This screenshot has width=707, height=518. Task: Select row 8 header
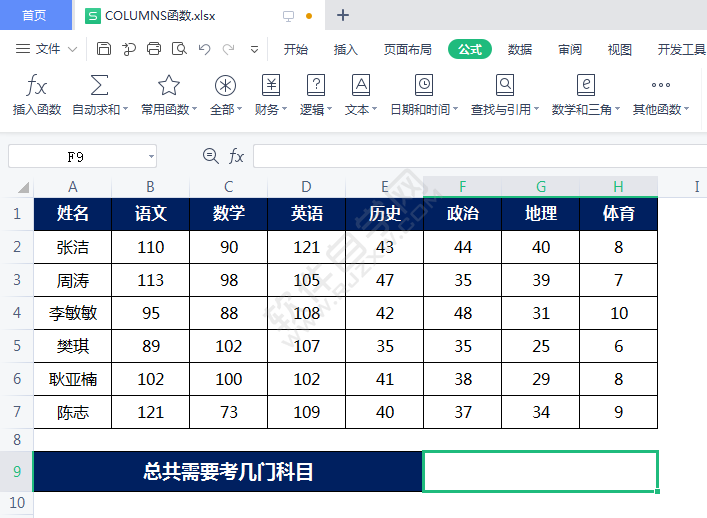pos(17,440)
